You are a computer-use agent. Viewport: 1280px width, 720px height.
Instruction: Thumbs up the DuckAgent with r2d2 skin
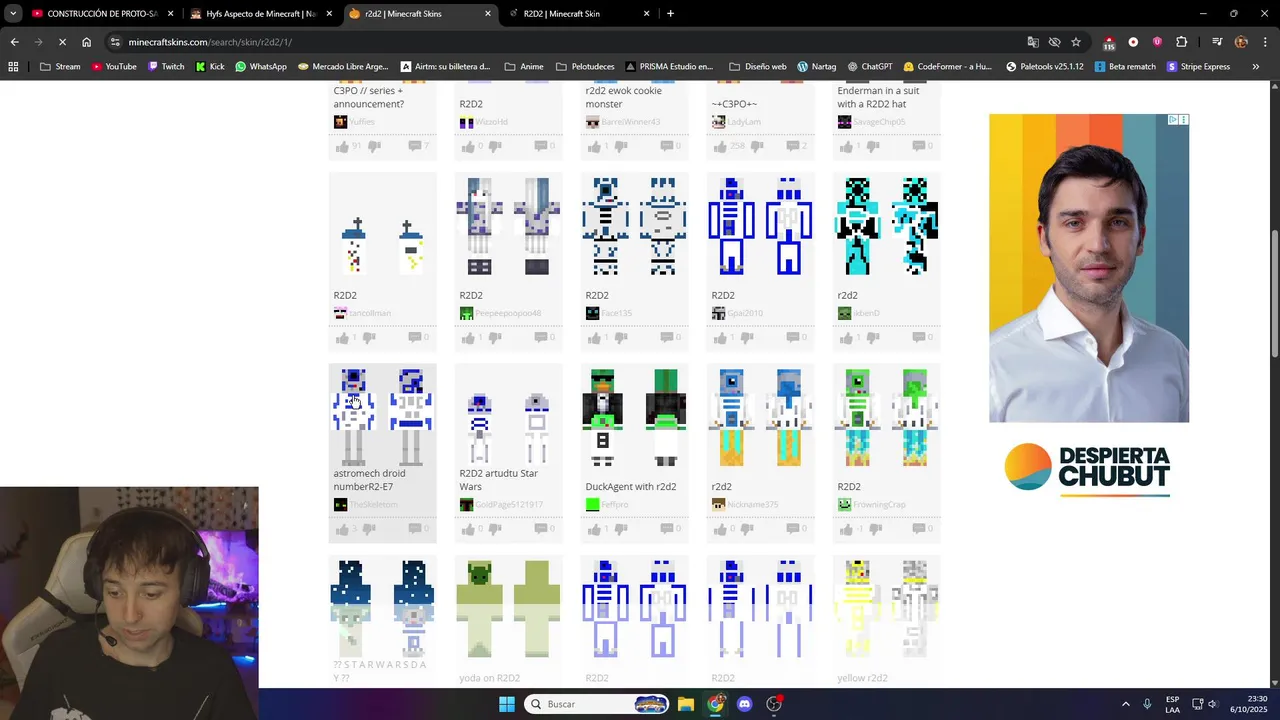(x=594, y=529)
